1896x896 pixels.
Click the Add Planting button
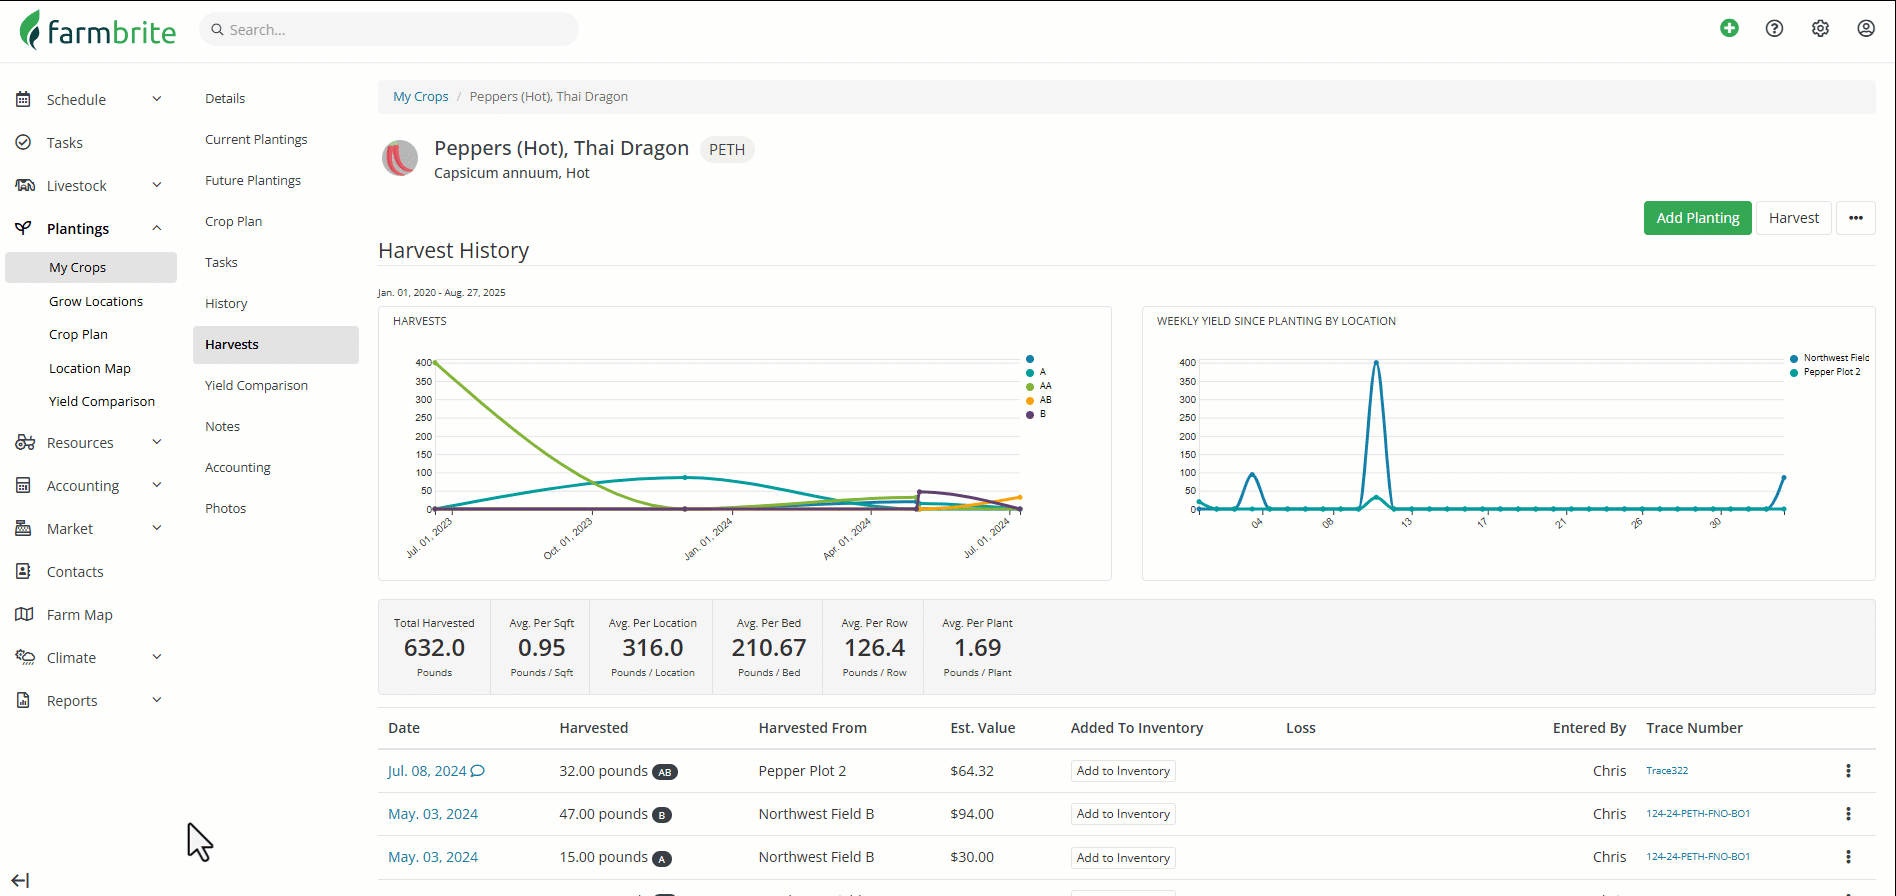click(1697, 218)
